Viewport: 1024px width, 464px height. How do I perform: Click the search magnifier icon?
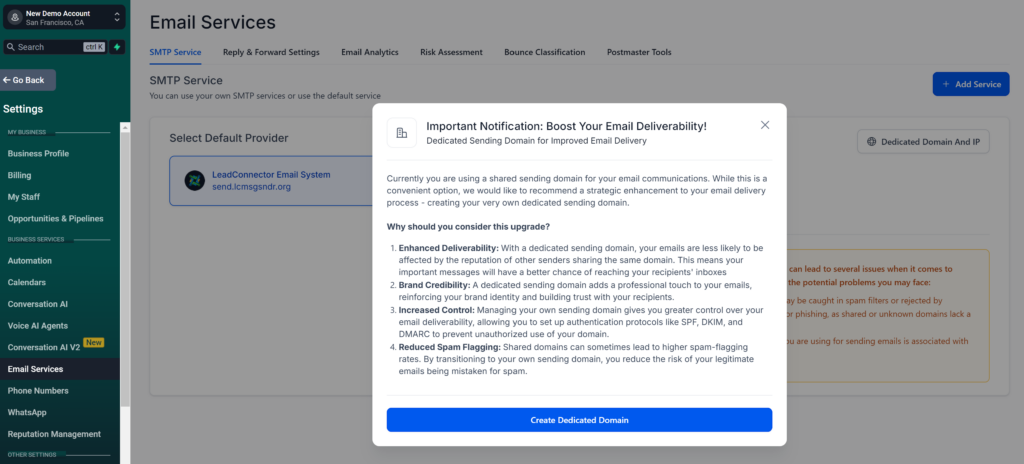pyautogui.click(x=10, y=47)
